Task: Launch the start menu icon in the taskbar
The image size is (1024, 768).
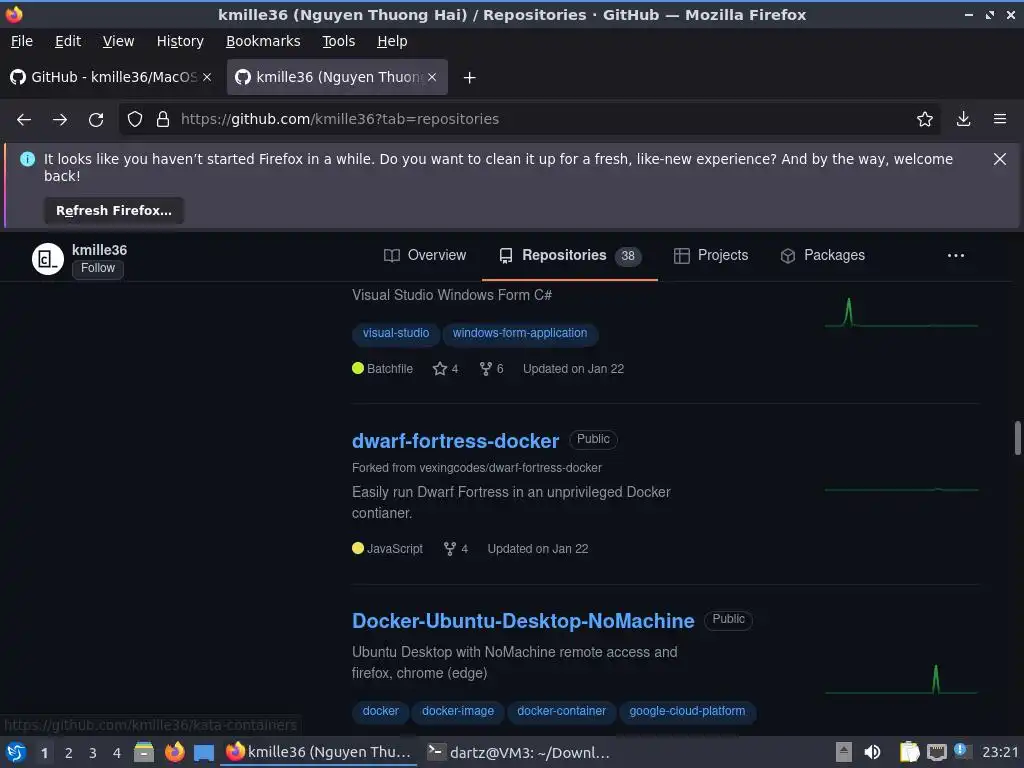Action: coord(16,752)
